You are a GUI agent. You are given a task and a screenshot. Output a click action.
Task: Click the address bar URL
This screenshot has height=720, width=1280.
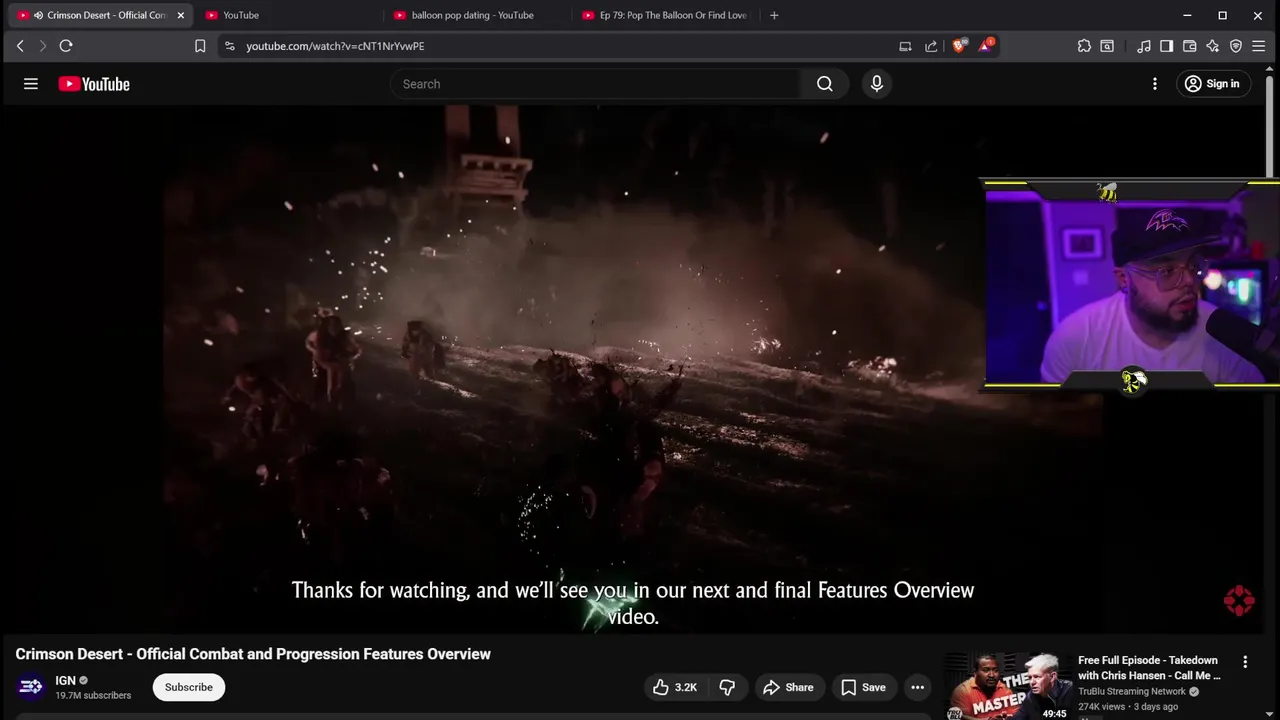335,46
